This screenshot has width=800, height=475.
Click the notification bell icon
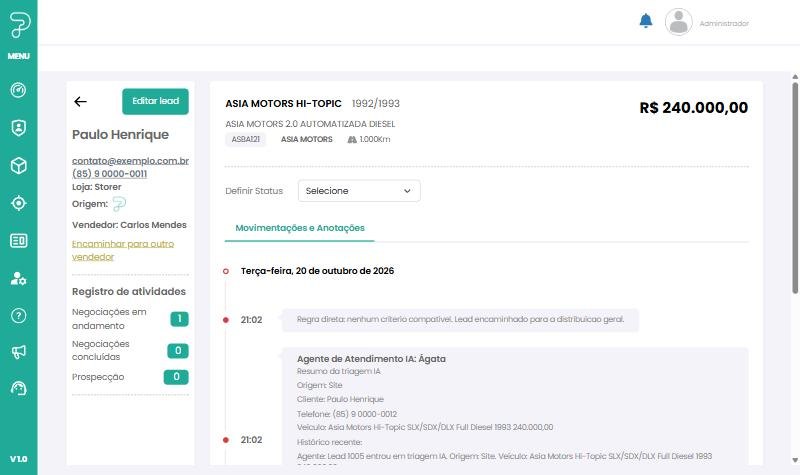(x=646, y=21)
